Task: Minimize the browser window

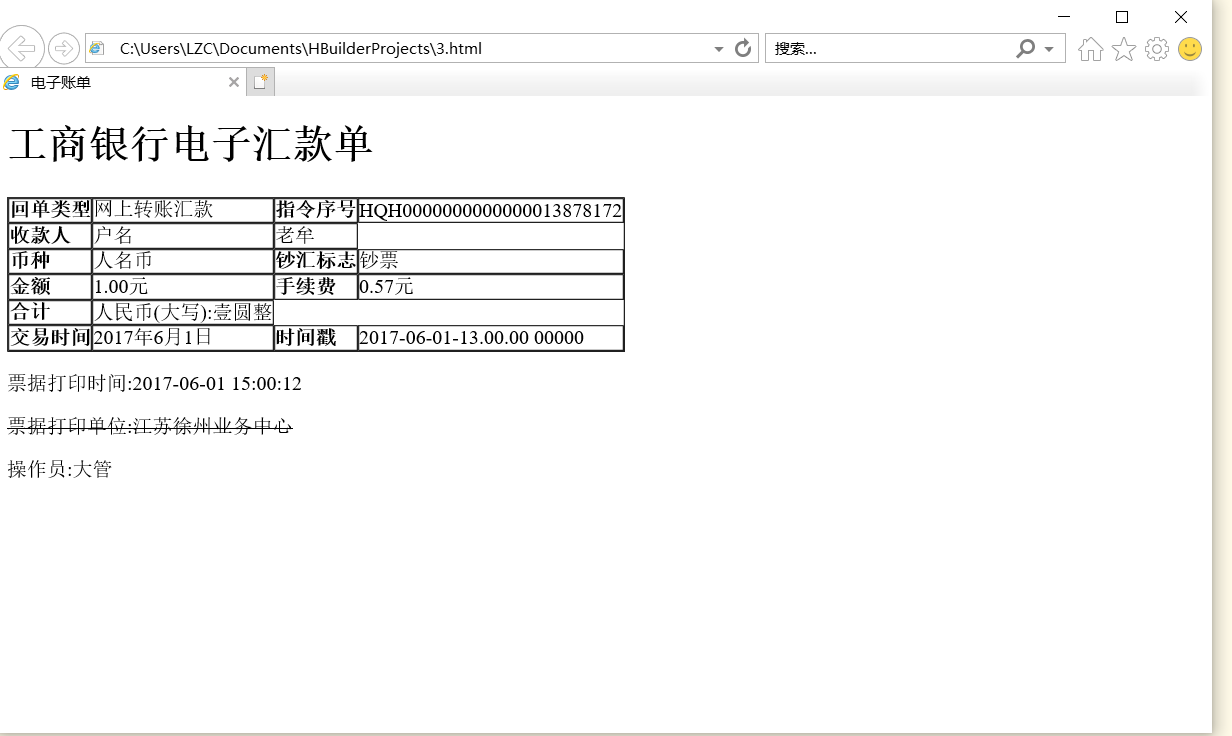Action: [1064, 17]
